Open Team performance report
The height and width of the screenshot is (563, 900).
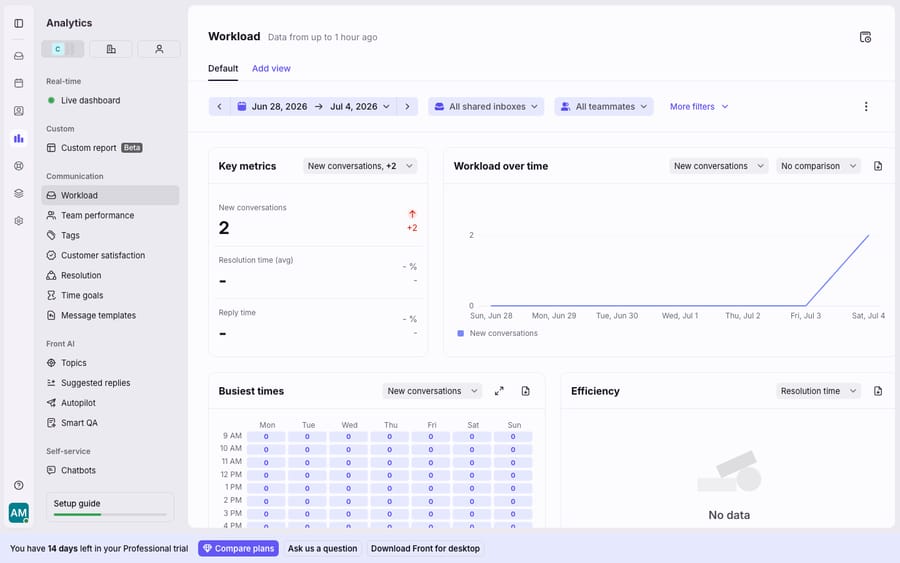point(110,215)
